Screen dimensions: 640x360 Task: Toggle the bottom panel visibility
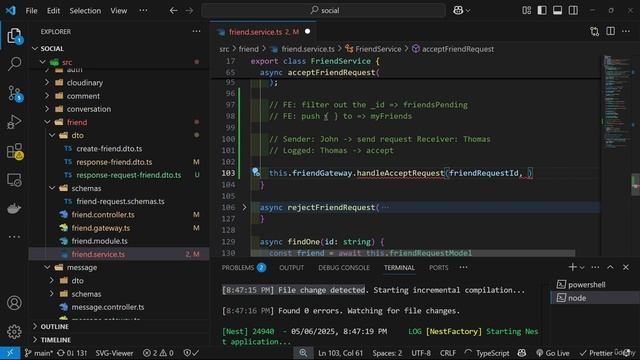pyautogui.click(x=558, y=11)
